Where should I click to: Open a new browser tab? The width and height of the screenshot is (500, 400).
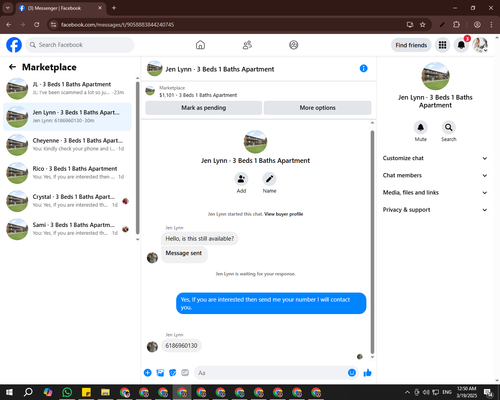pyautogui.click(x=114, y=8)
